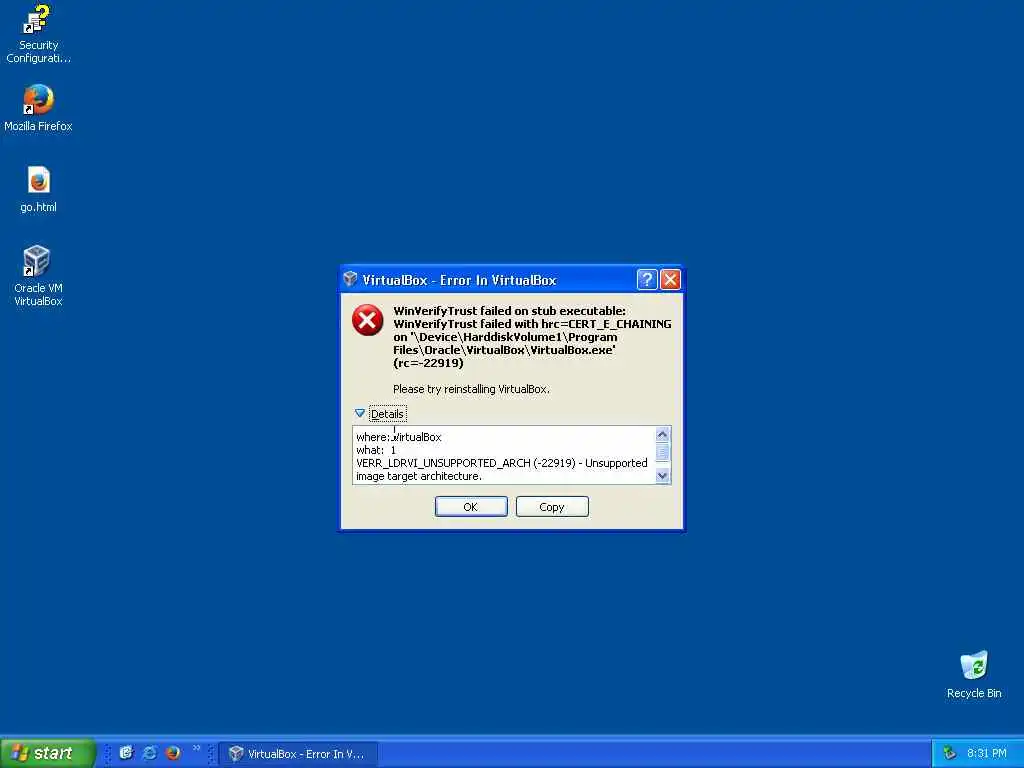Click the Details label
The image size is (1024, 768).
tap(387, 414)
